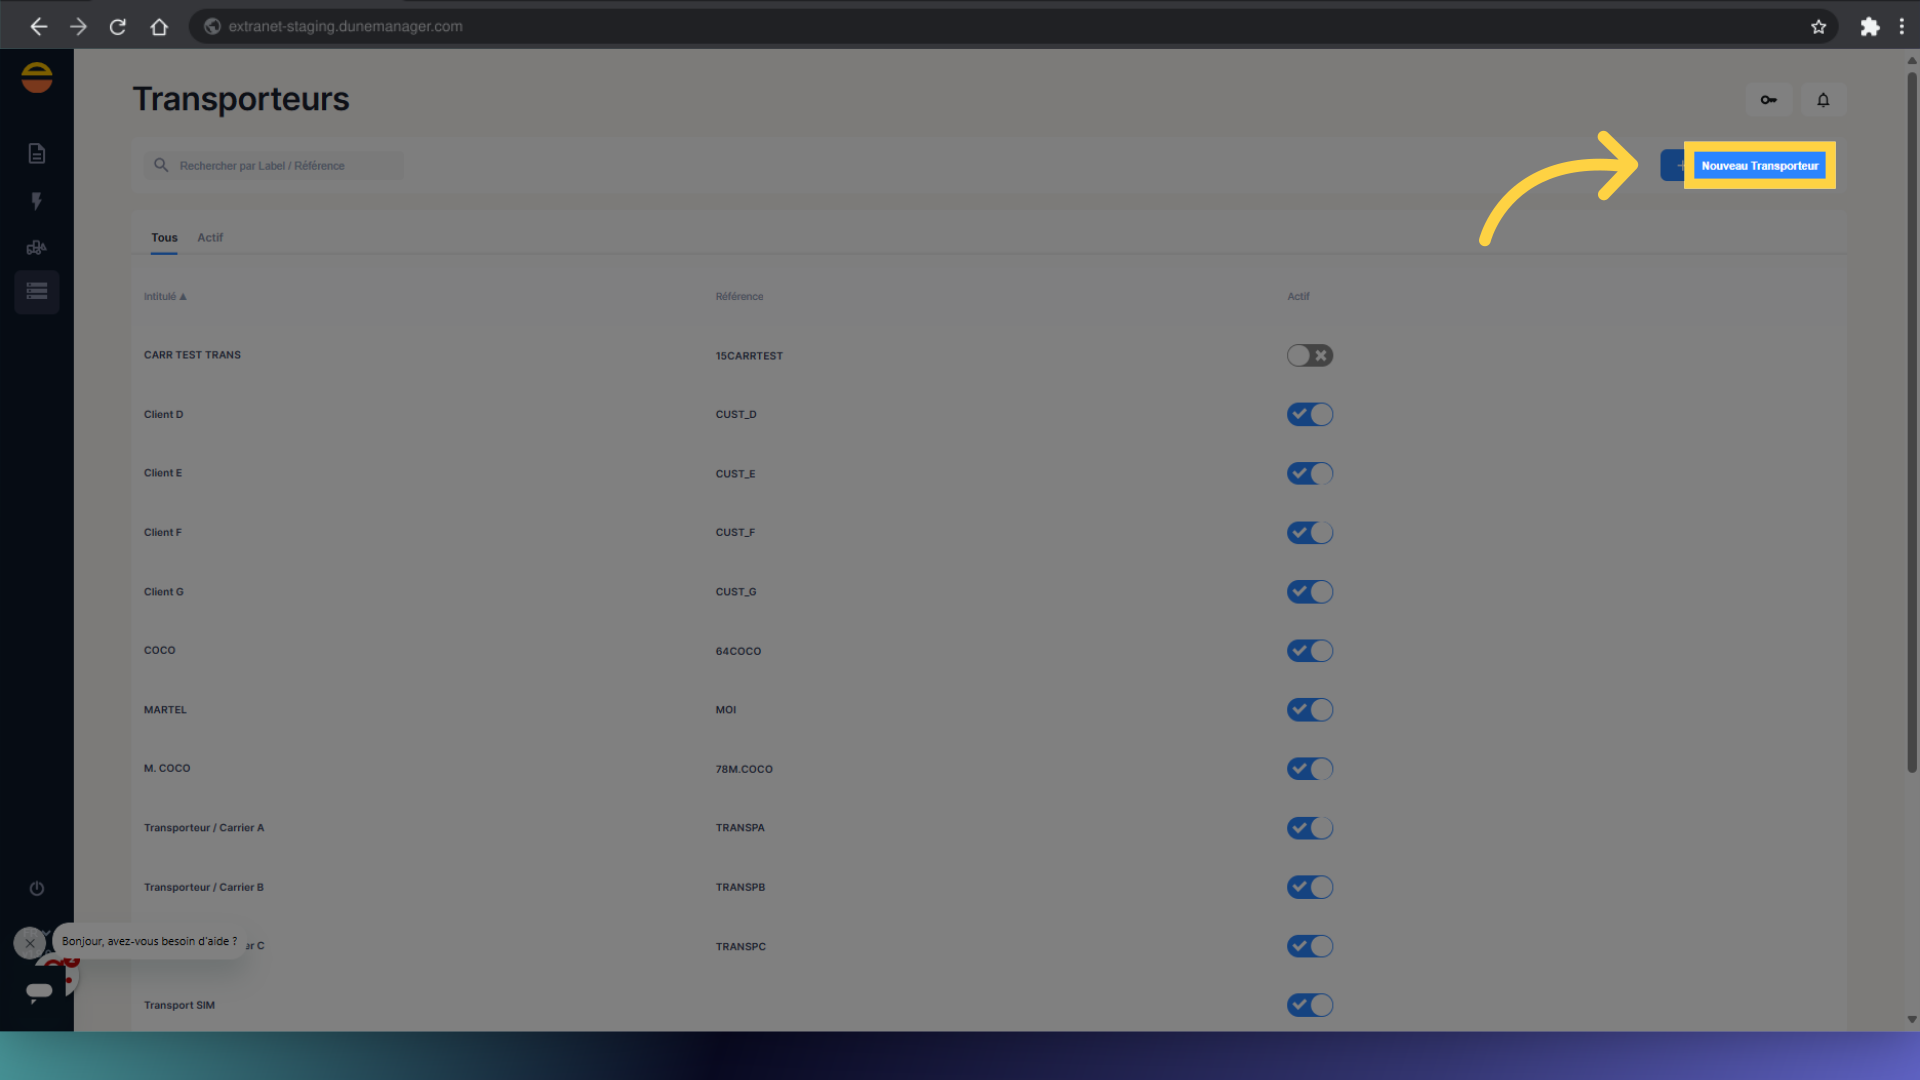Click the browser reload button

tap(118, 27)
